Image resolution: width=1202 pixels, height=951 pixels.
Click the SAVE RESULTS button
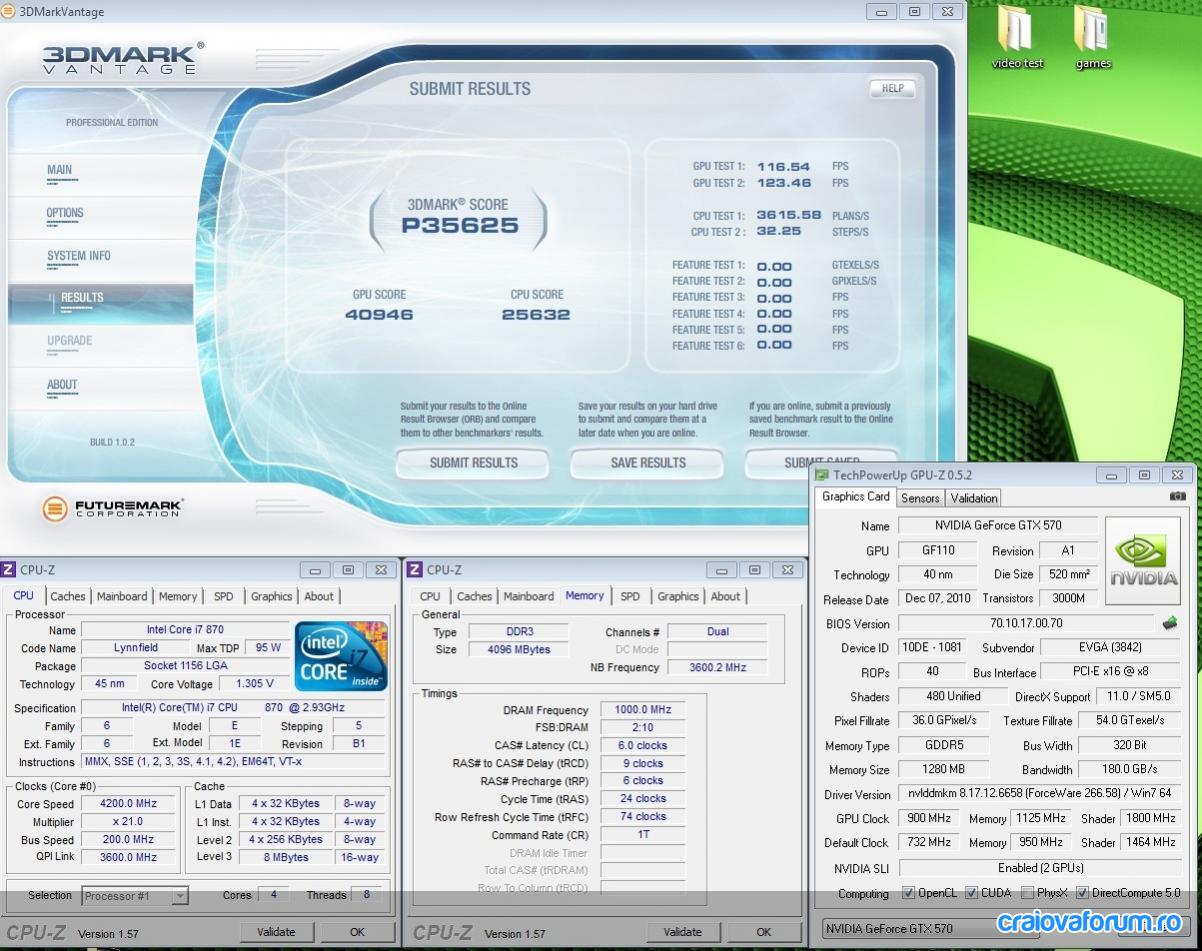pos(648,463)
